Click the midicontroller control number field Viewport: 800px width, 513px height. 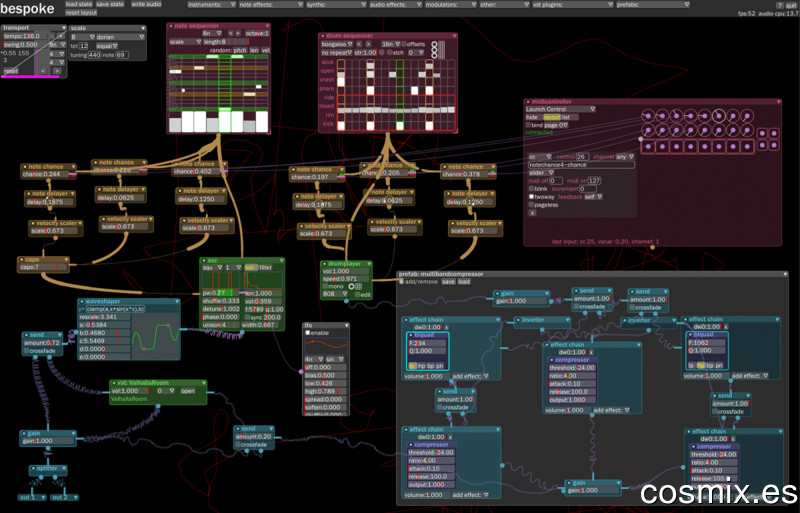[583, 157]
